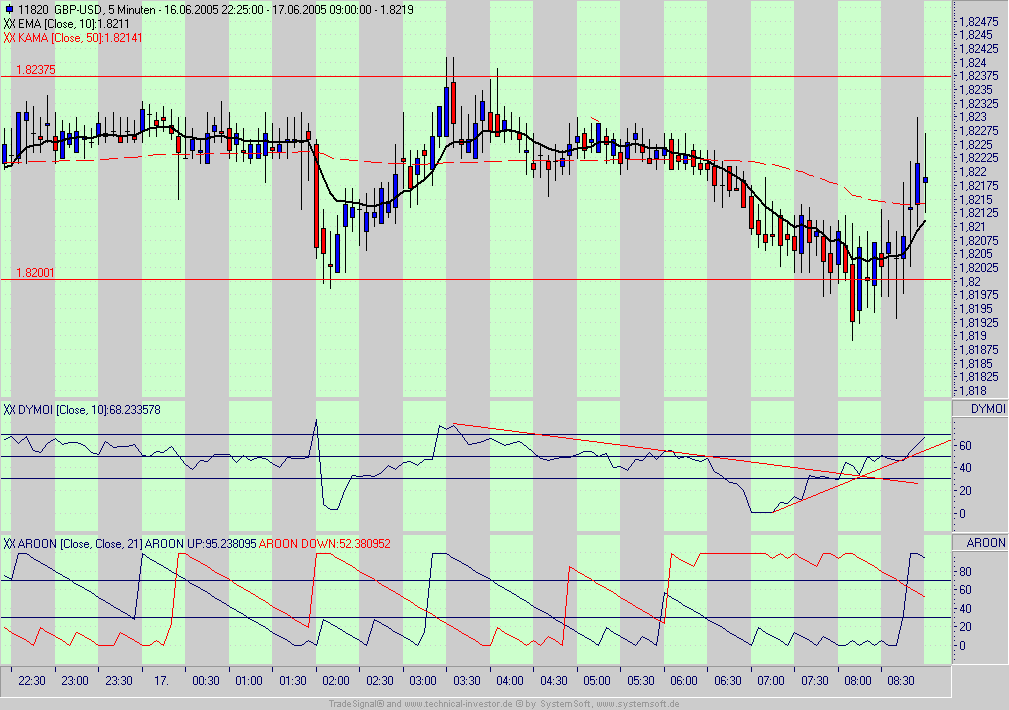Click the 80 value on the AROON scale
The height and width of the screenshot is (710, 1009).
point(965,572)
